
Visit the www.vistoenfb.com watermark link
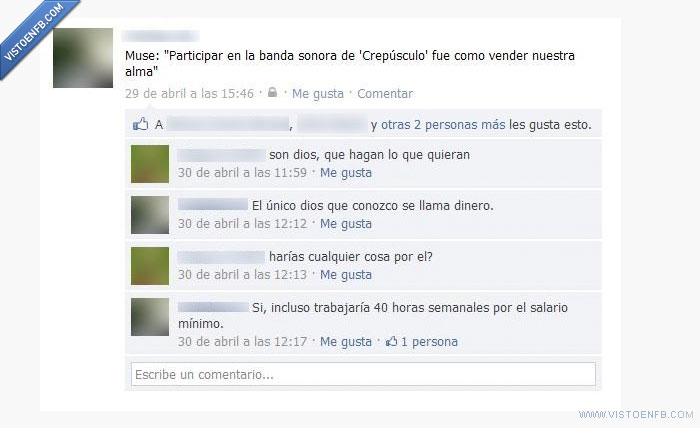636,415
